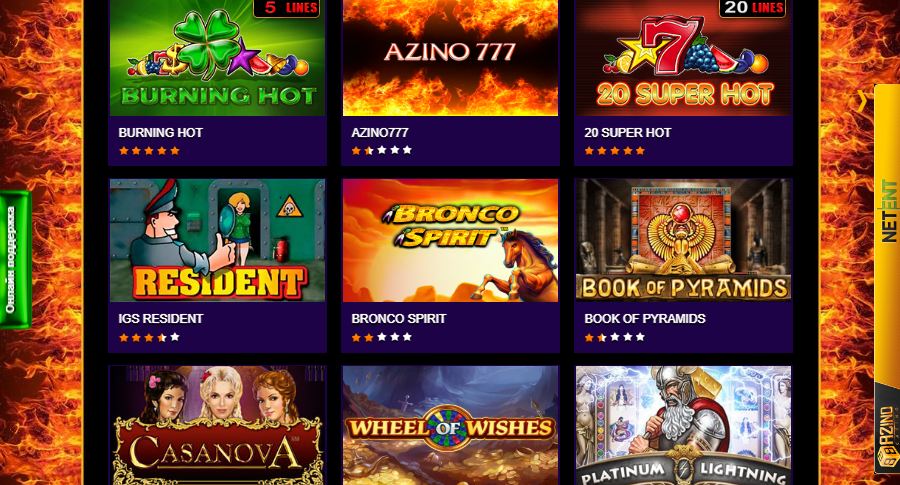Image resolution: width=900 pixels, height=485 pixels.
Task: Open the Burning Hot game thumbnail
Action: tap(217, 57)
